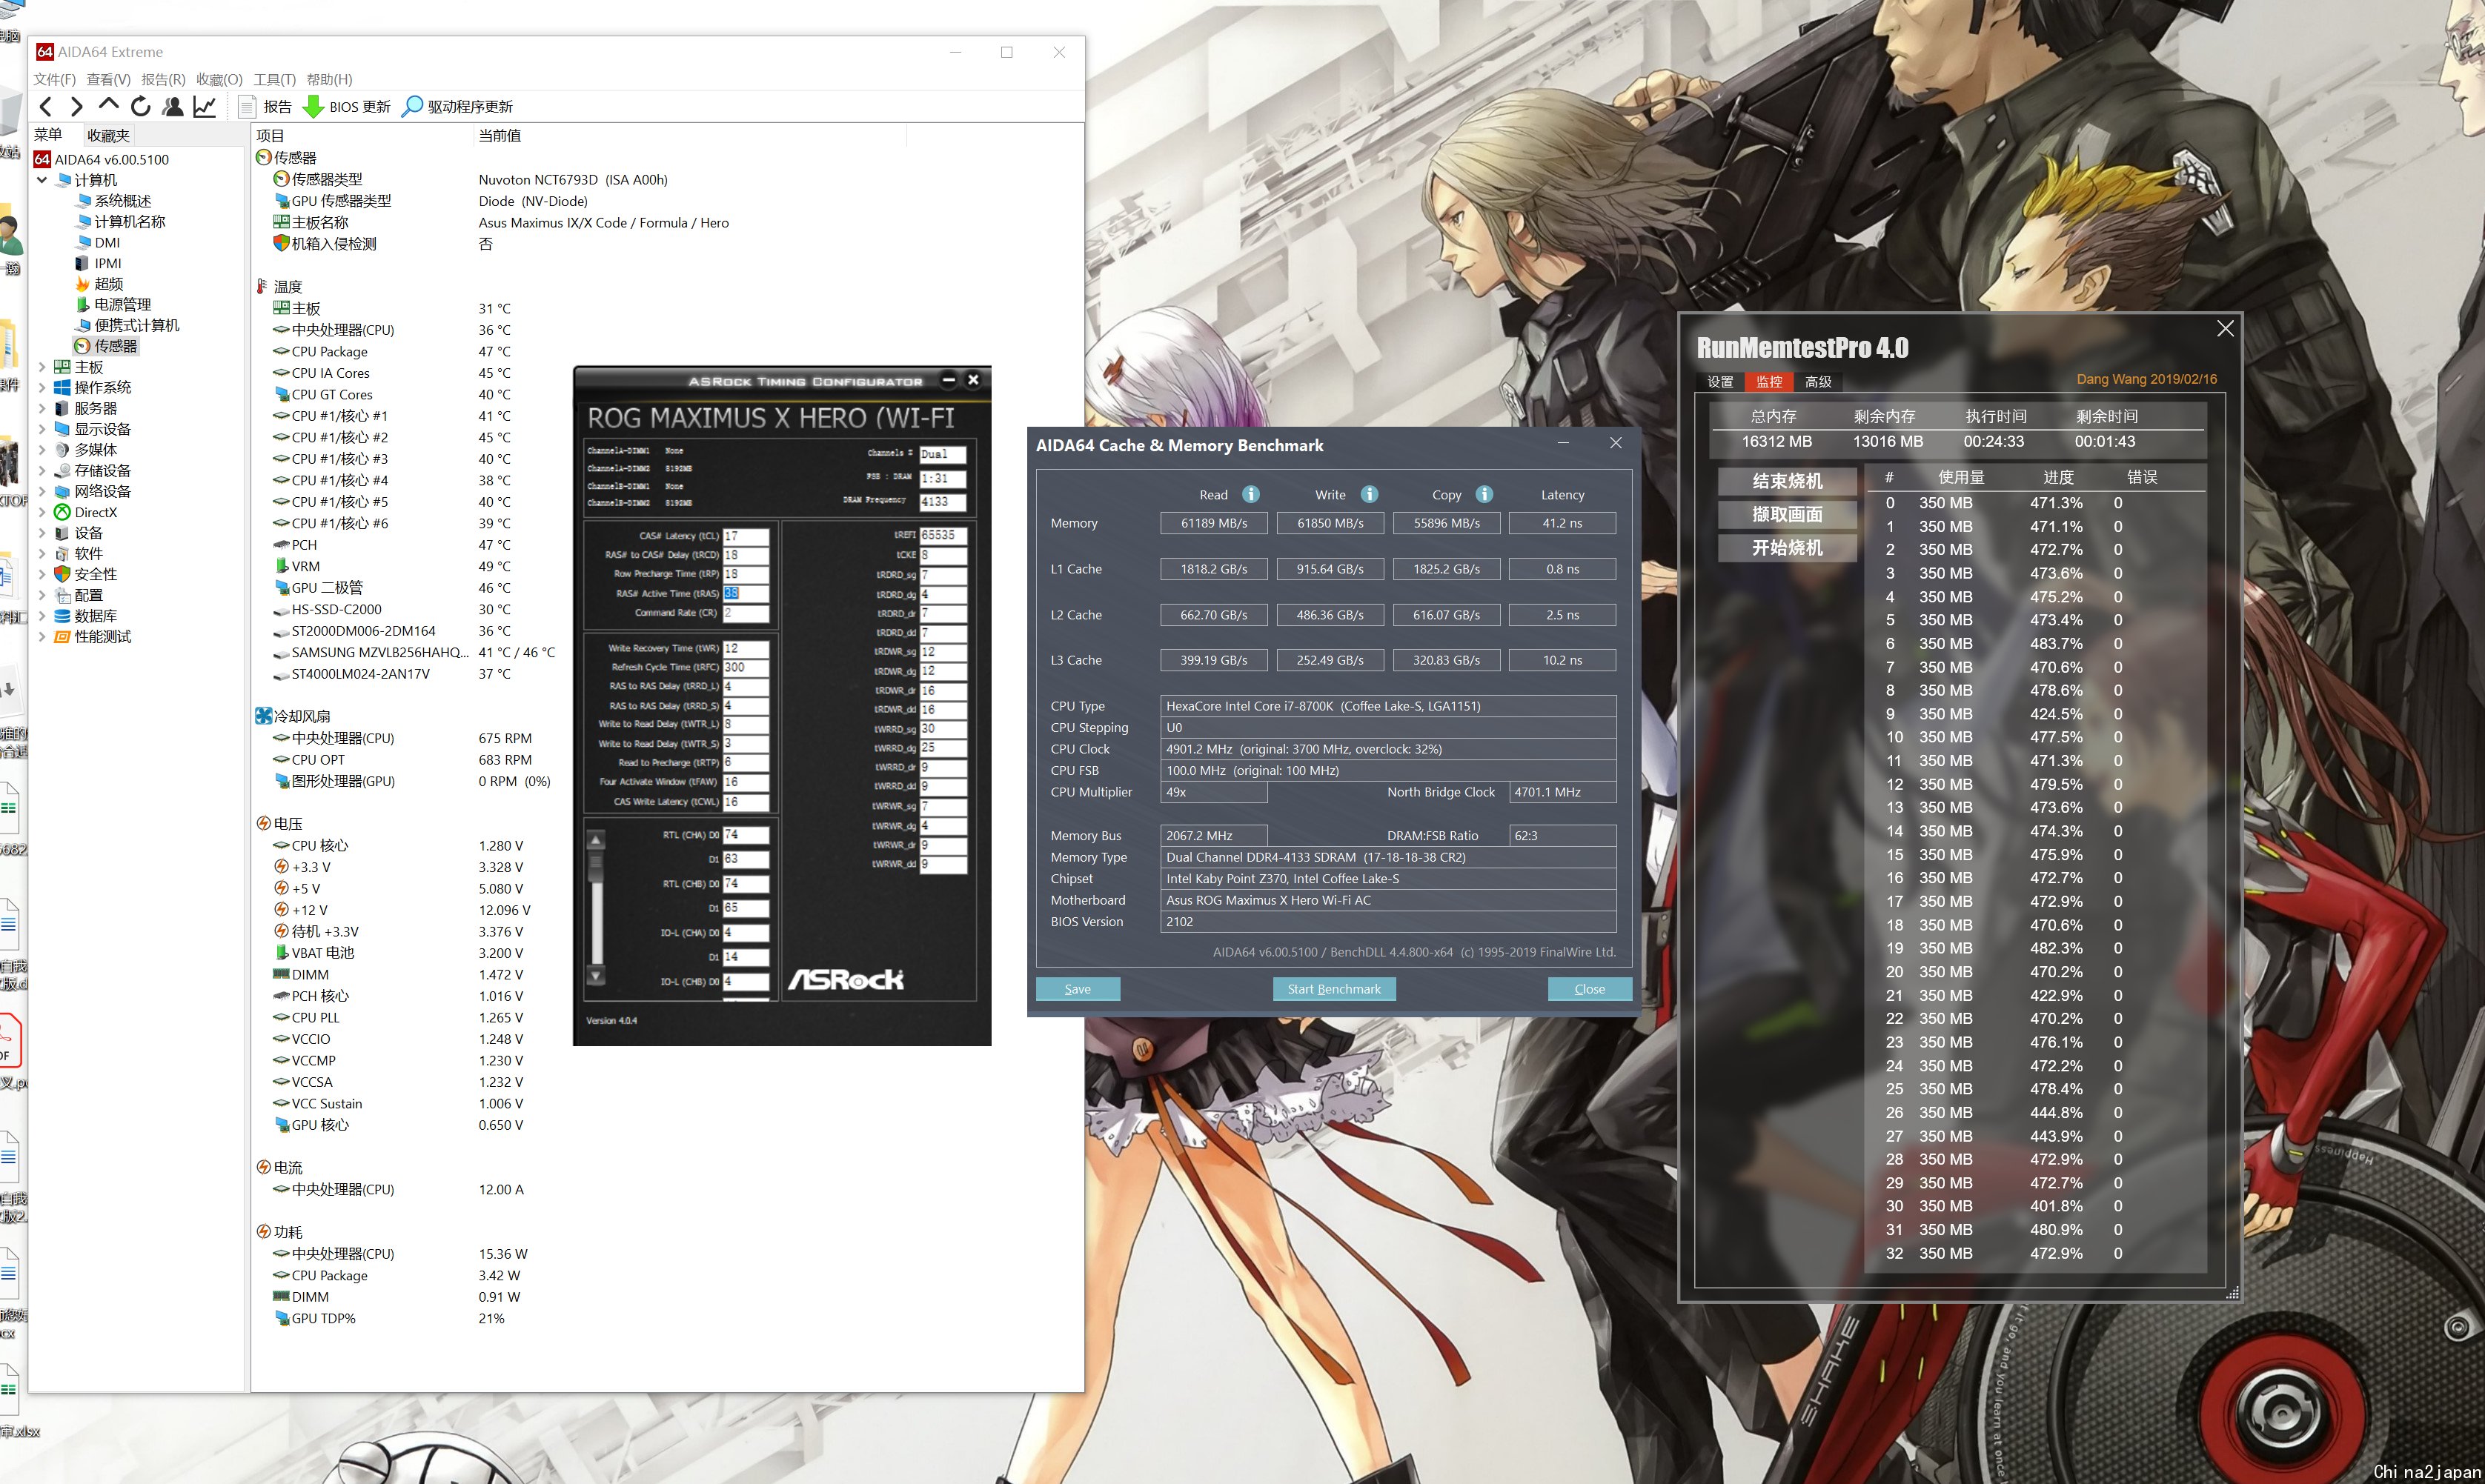Screen dimensions: 2485x1484
Task: Open the 工具(T) menu
Action: (275, 79)
